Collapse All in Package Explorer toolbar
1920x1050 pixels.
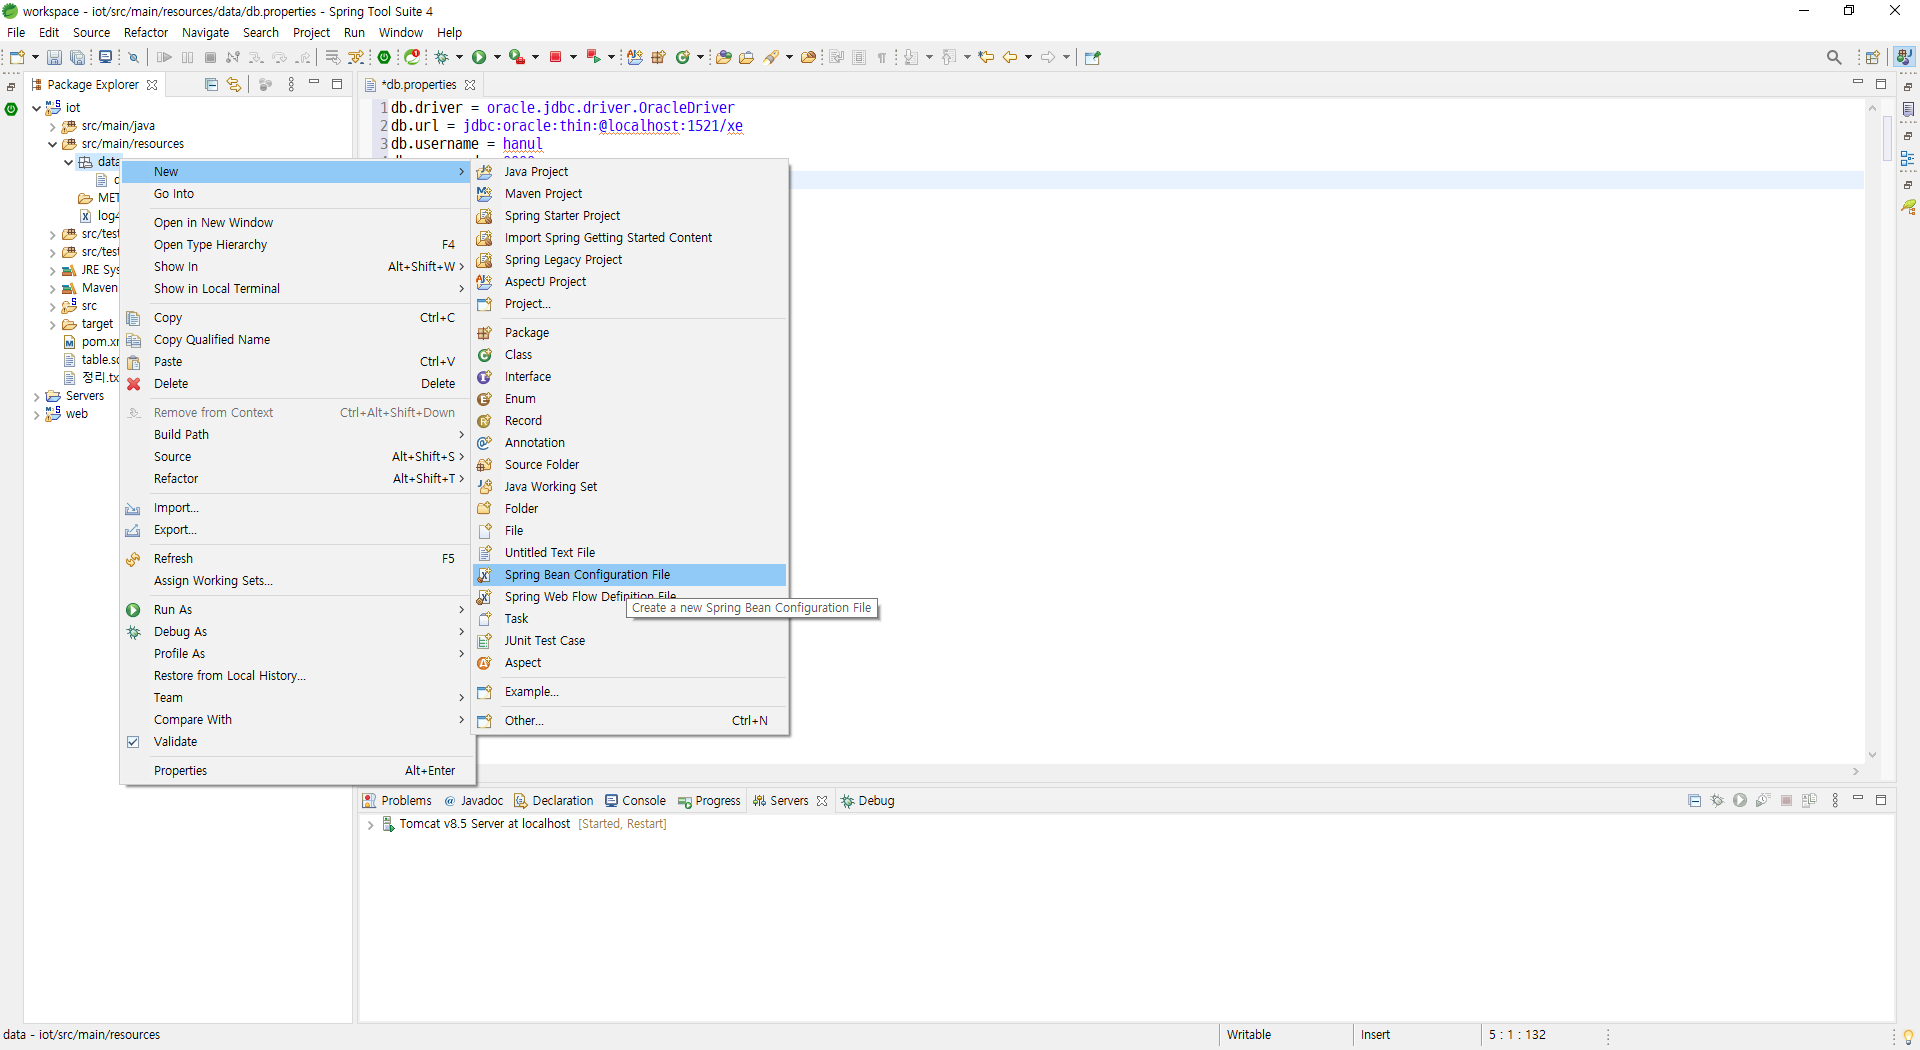(x=211, y=85)
